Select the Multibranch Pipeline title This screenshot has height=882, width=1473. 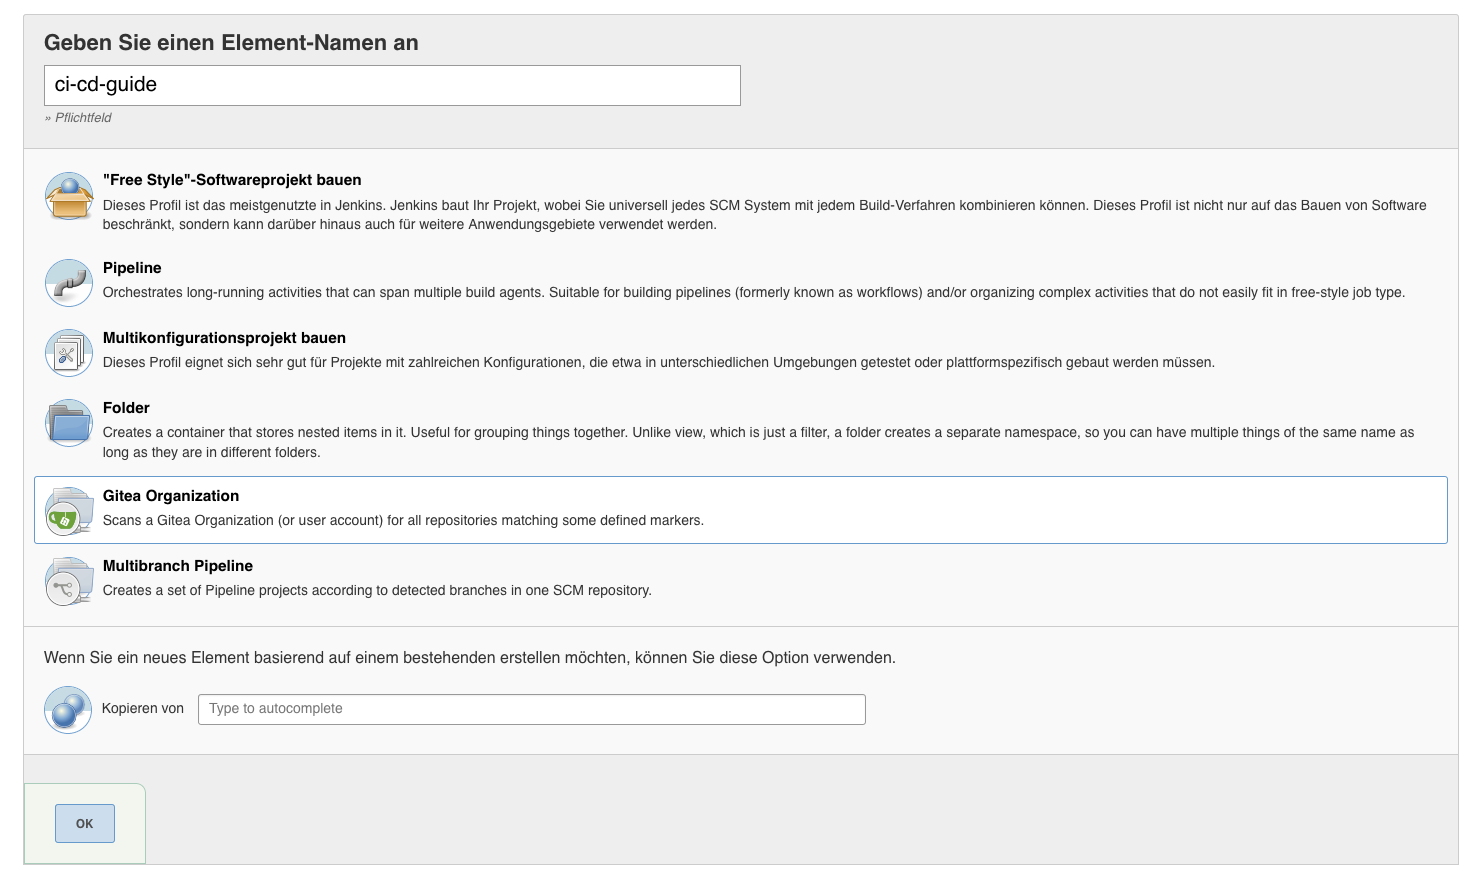click(x=178, y=566)
